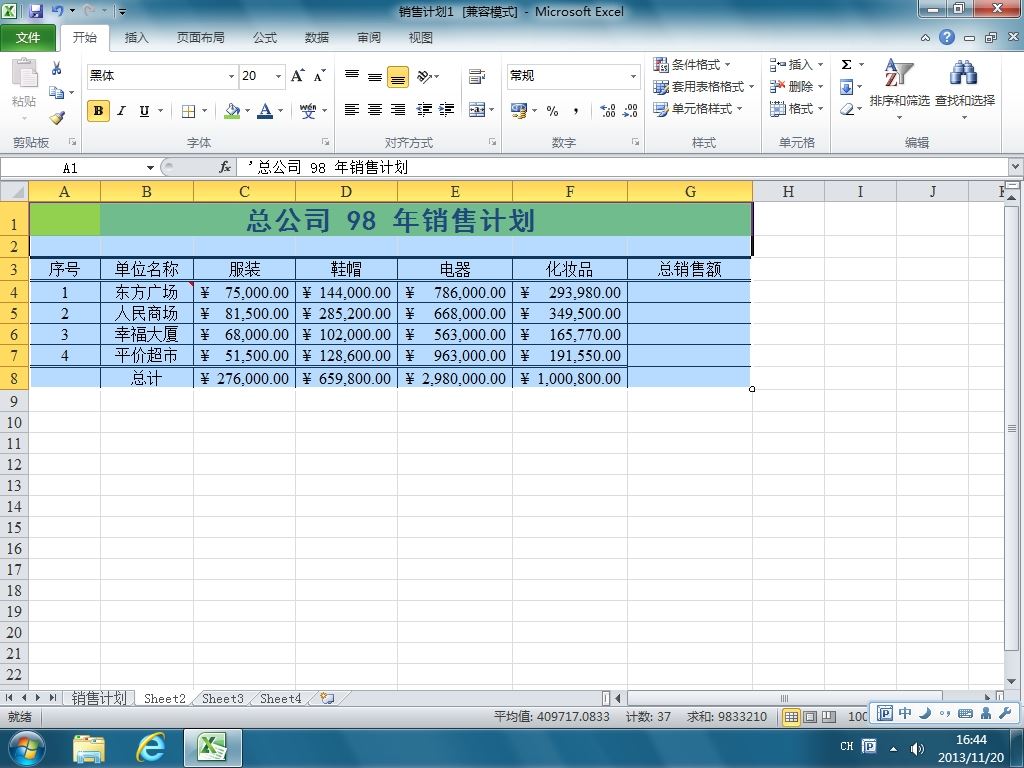Toggle Italic formatting

[121, 111]
